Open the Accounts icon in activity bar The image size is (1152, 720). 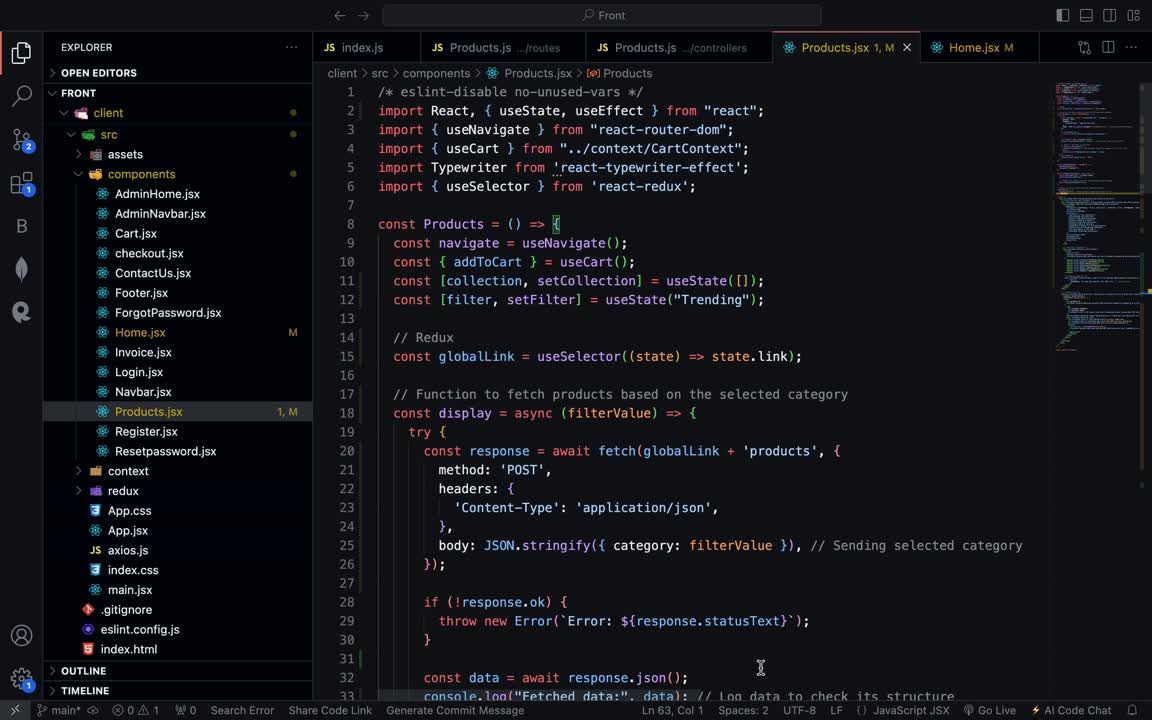pyautogui.click(x=21, y=636)
